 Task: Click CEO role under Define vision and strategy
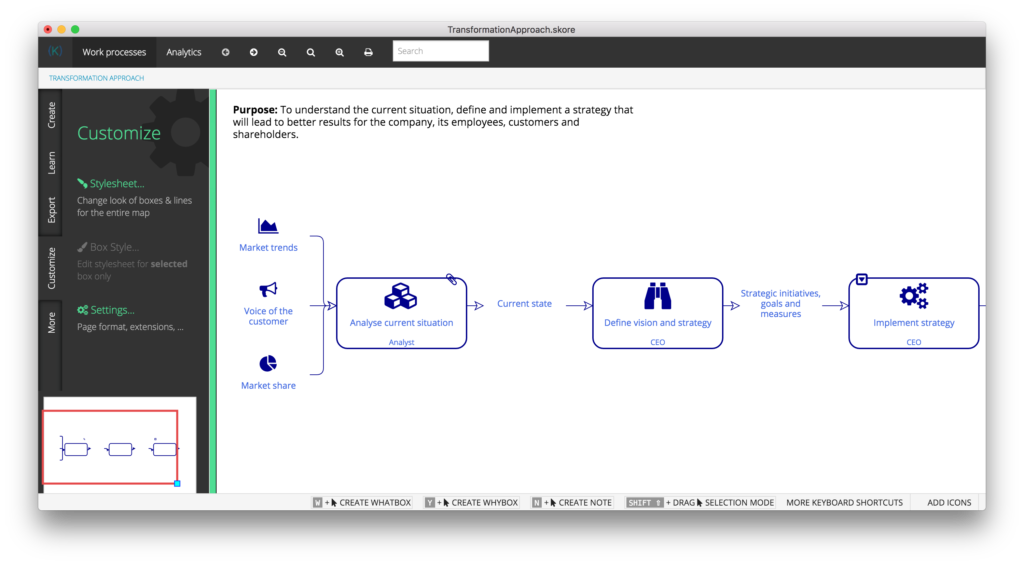[x=658, y=342]
